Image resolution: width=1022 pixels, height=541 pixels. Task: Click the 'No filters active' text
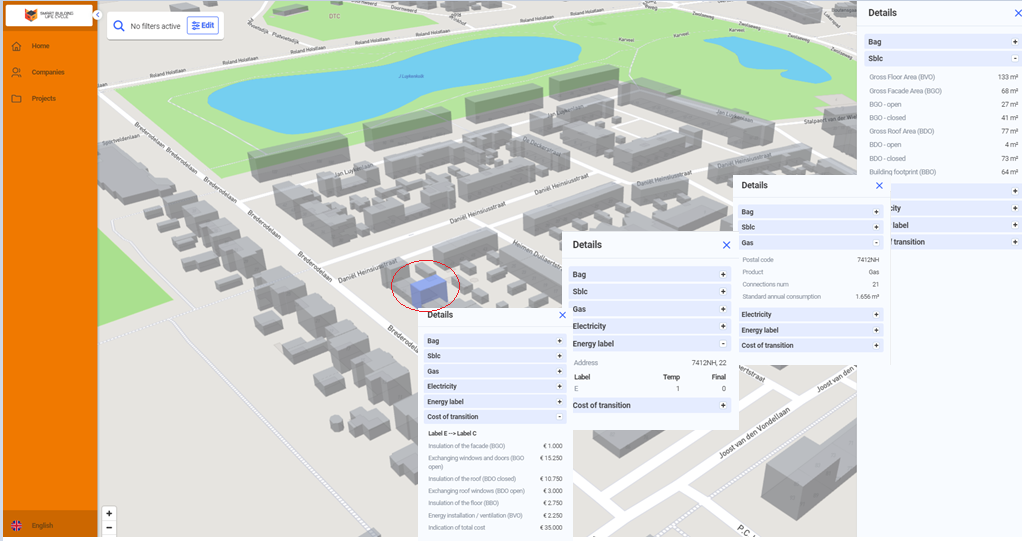tap(155, 26)
